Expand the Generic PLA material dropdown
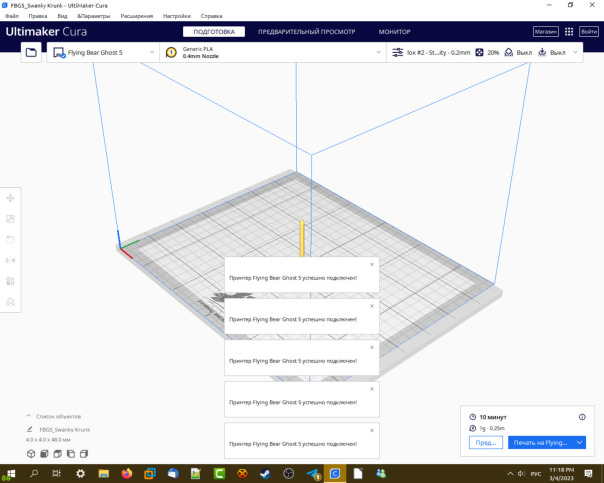 [x=379, y=52]
